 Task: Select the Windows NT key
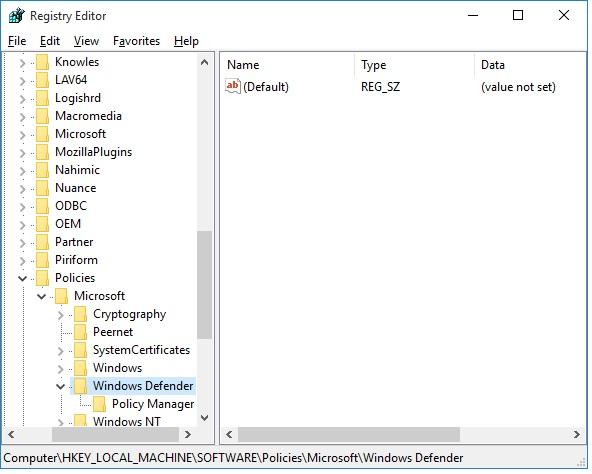pos(126,421)
